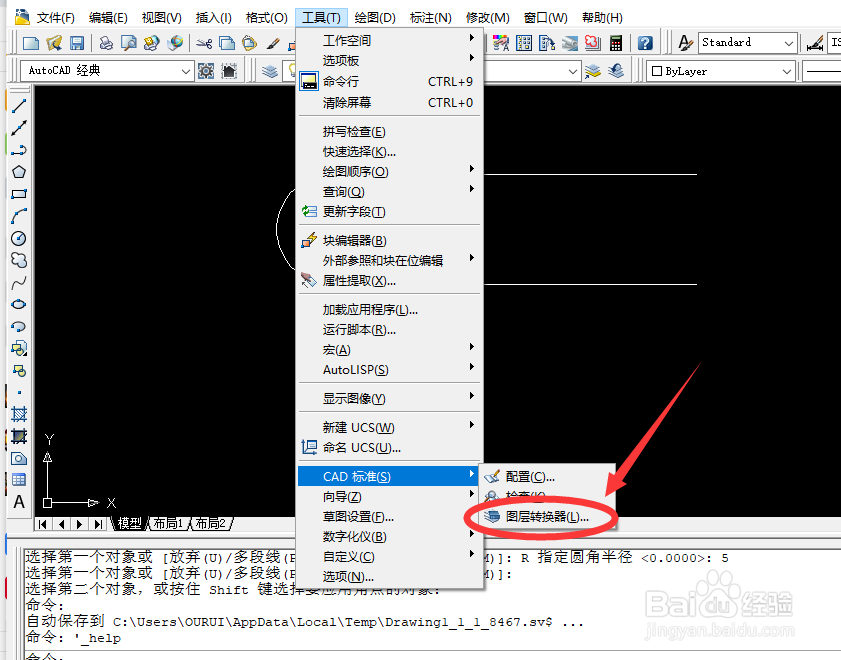Viewport: 841px width, 660px height.
Task: Click the Layer Properties Manager icon
Action: (x=270, y=71)
